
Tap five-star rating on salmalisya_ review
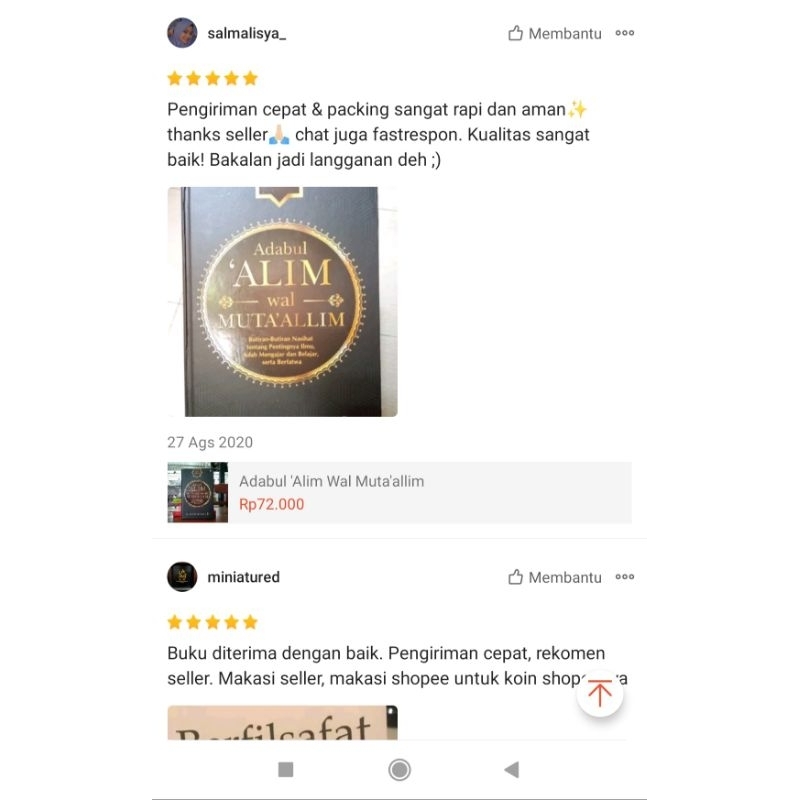pyautogui.click(x=213, y=79)
